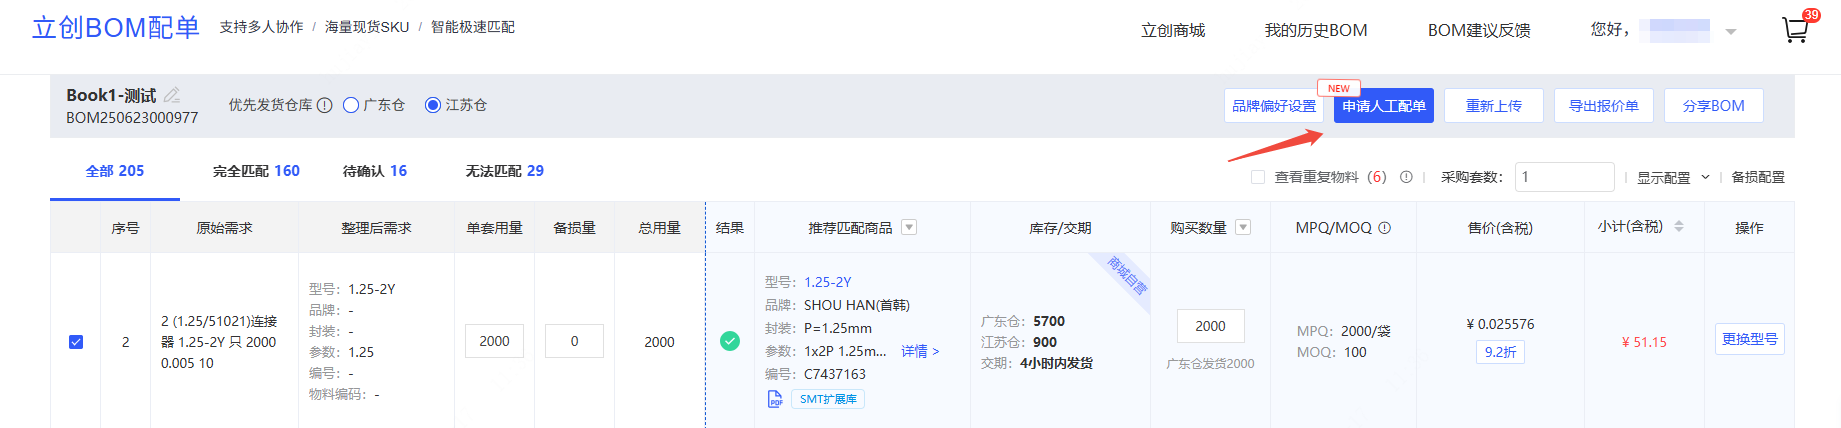
Task: Switch to the 完全匹配 160 tab
Action: (x=256, y=171)
